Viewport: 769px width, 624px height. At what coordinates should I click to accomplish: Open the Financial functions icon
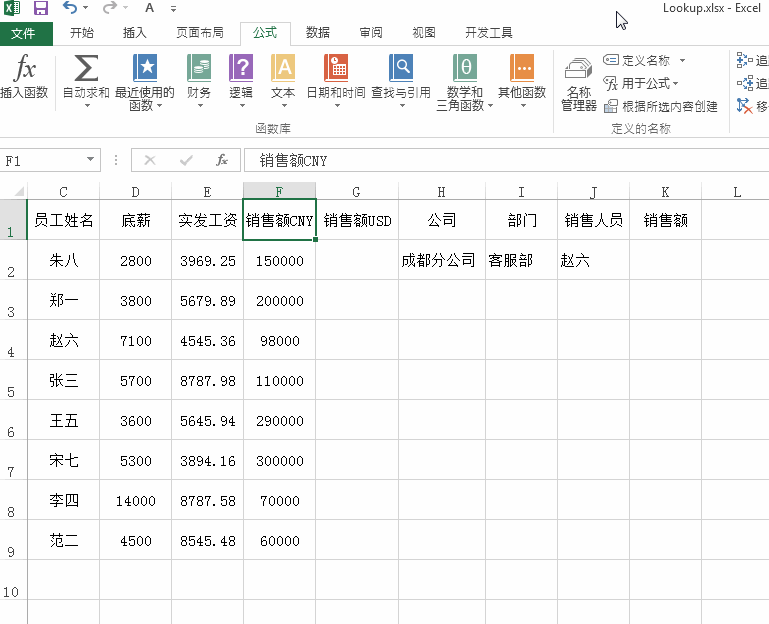point(199,68)
